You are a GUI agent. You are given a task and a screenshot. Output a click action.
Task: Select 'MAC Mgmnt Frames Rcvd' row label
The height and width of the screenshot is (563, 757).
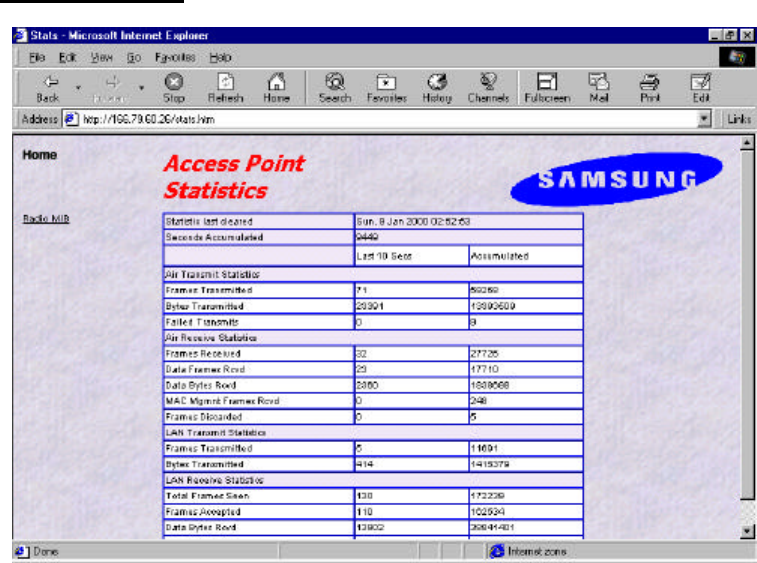(222, 401)
